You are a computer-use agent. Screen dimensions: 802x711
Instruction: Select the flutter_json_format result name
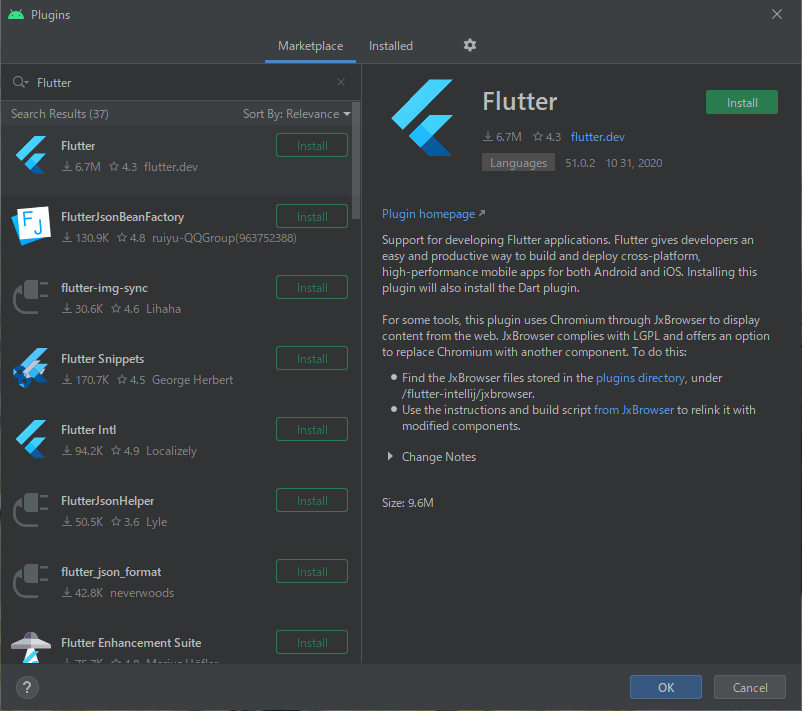111,572
